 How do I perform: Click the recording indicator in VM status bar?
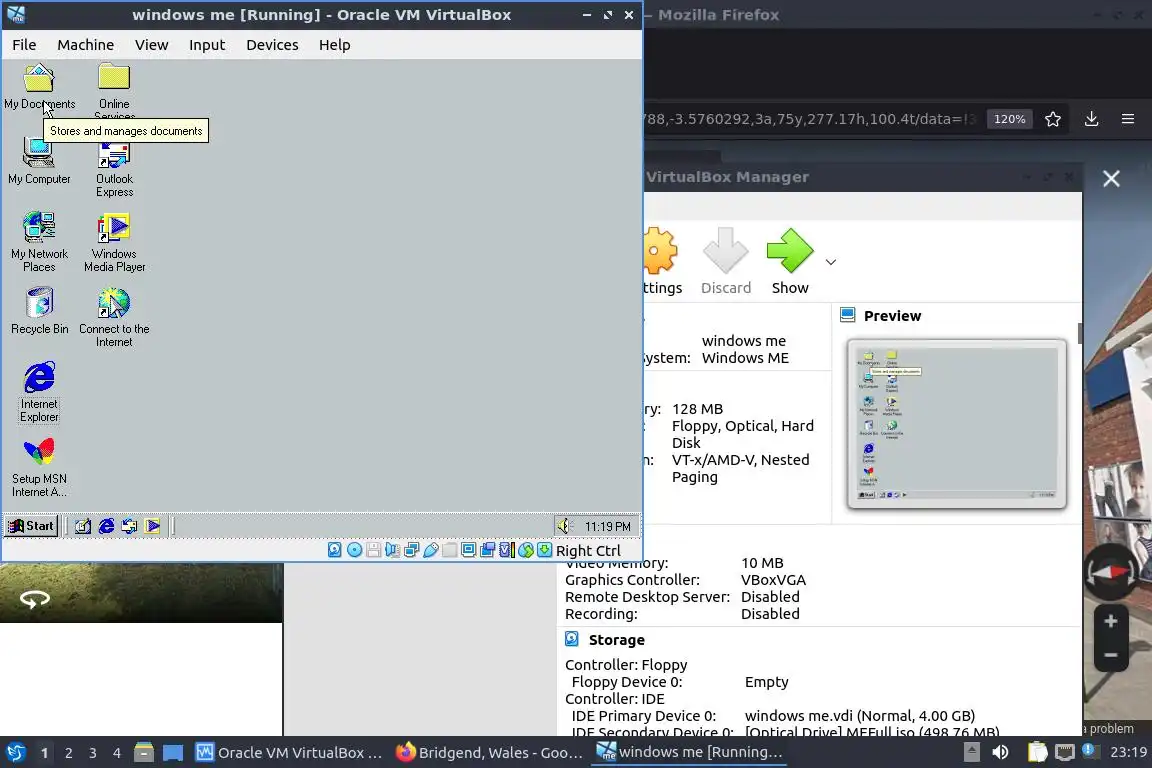tap(487, 550)
